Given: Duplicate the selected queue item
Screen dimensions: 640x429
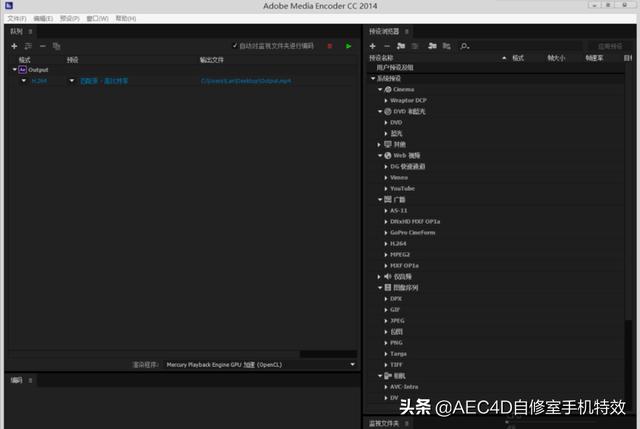Looking at the screenshot, I should click(x=57, y=46).
